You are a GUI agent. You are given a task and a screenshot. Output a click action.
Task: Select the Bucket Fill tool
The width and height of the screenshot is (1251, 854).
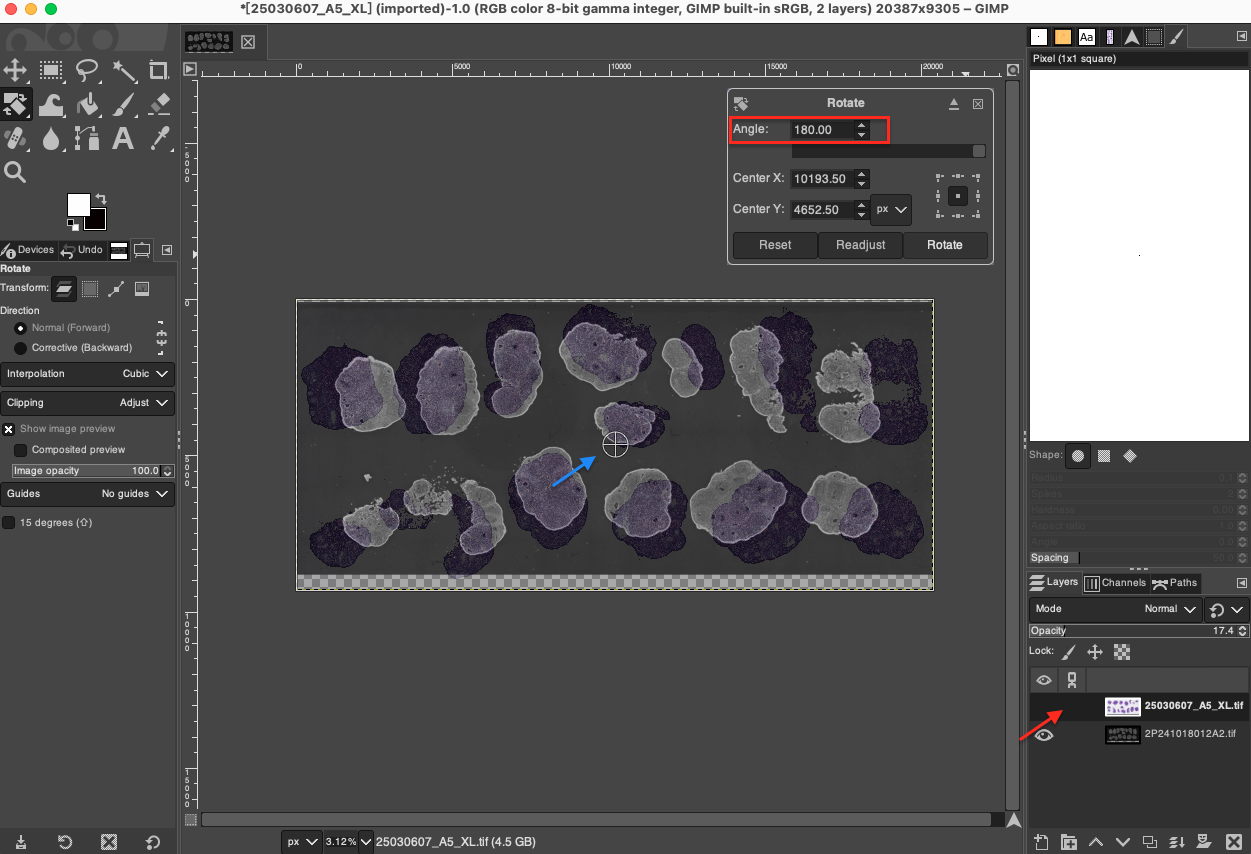click(88, 104)
